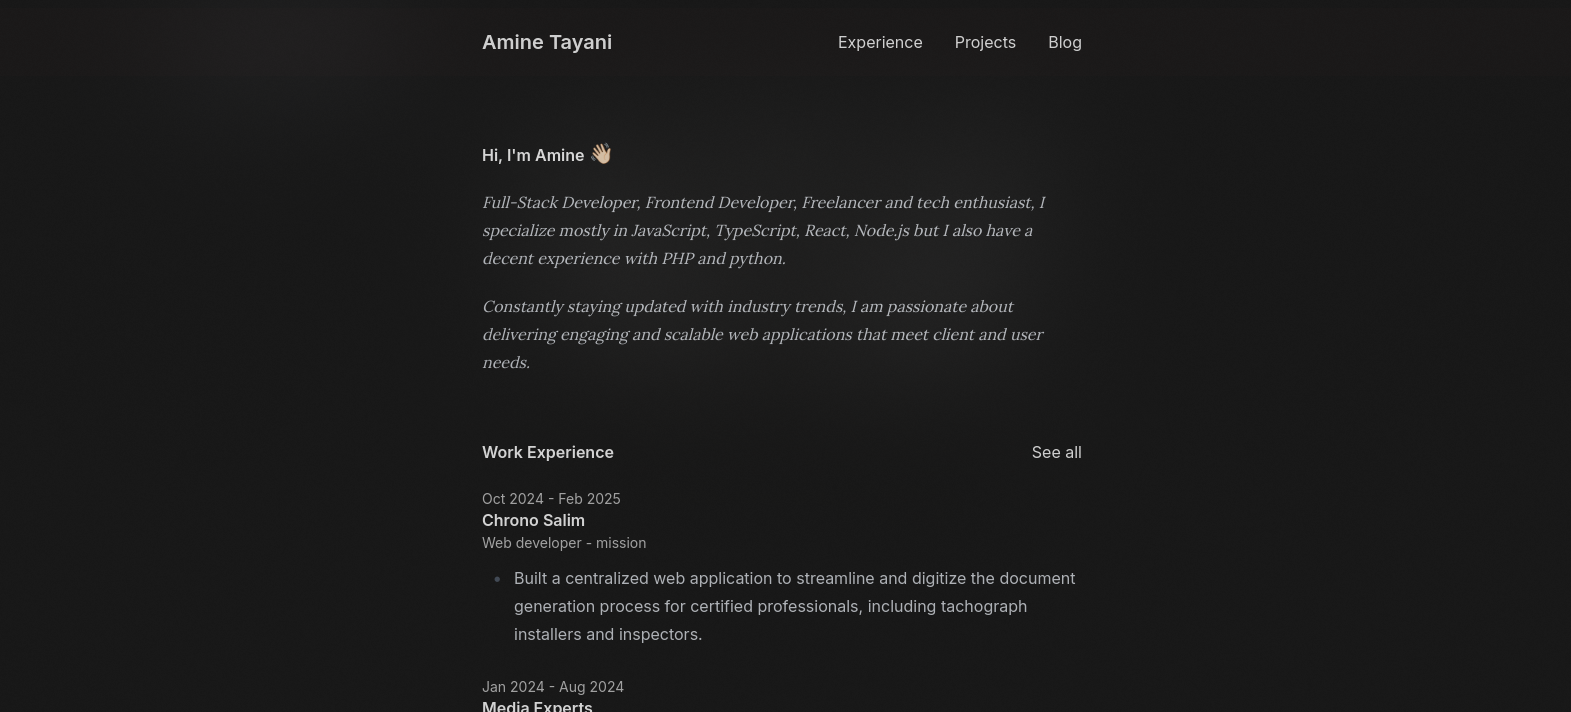Screen dimensions: 1571x712
Task: Click the word TypeScript in the intro
Action: (x=755, y=230)
